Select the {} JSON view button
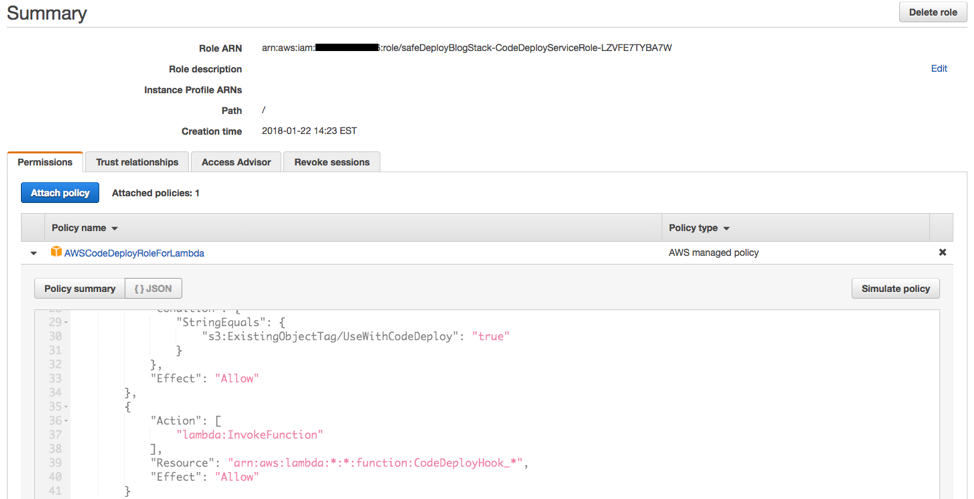 (x=153, y=289)
